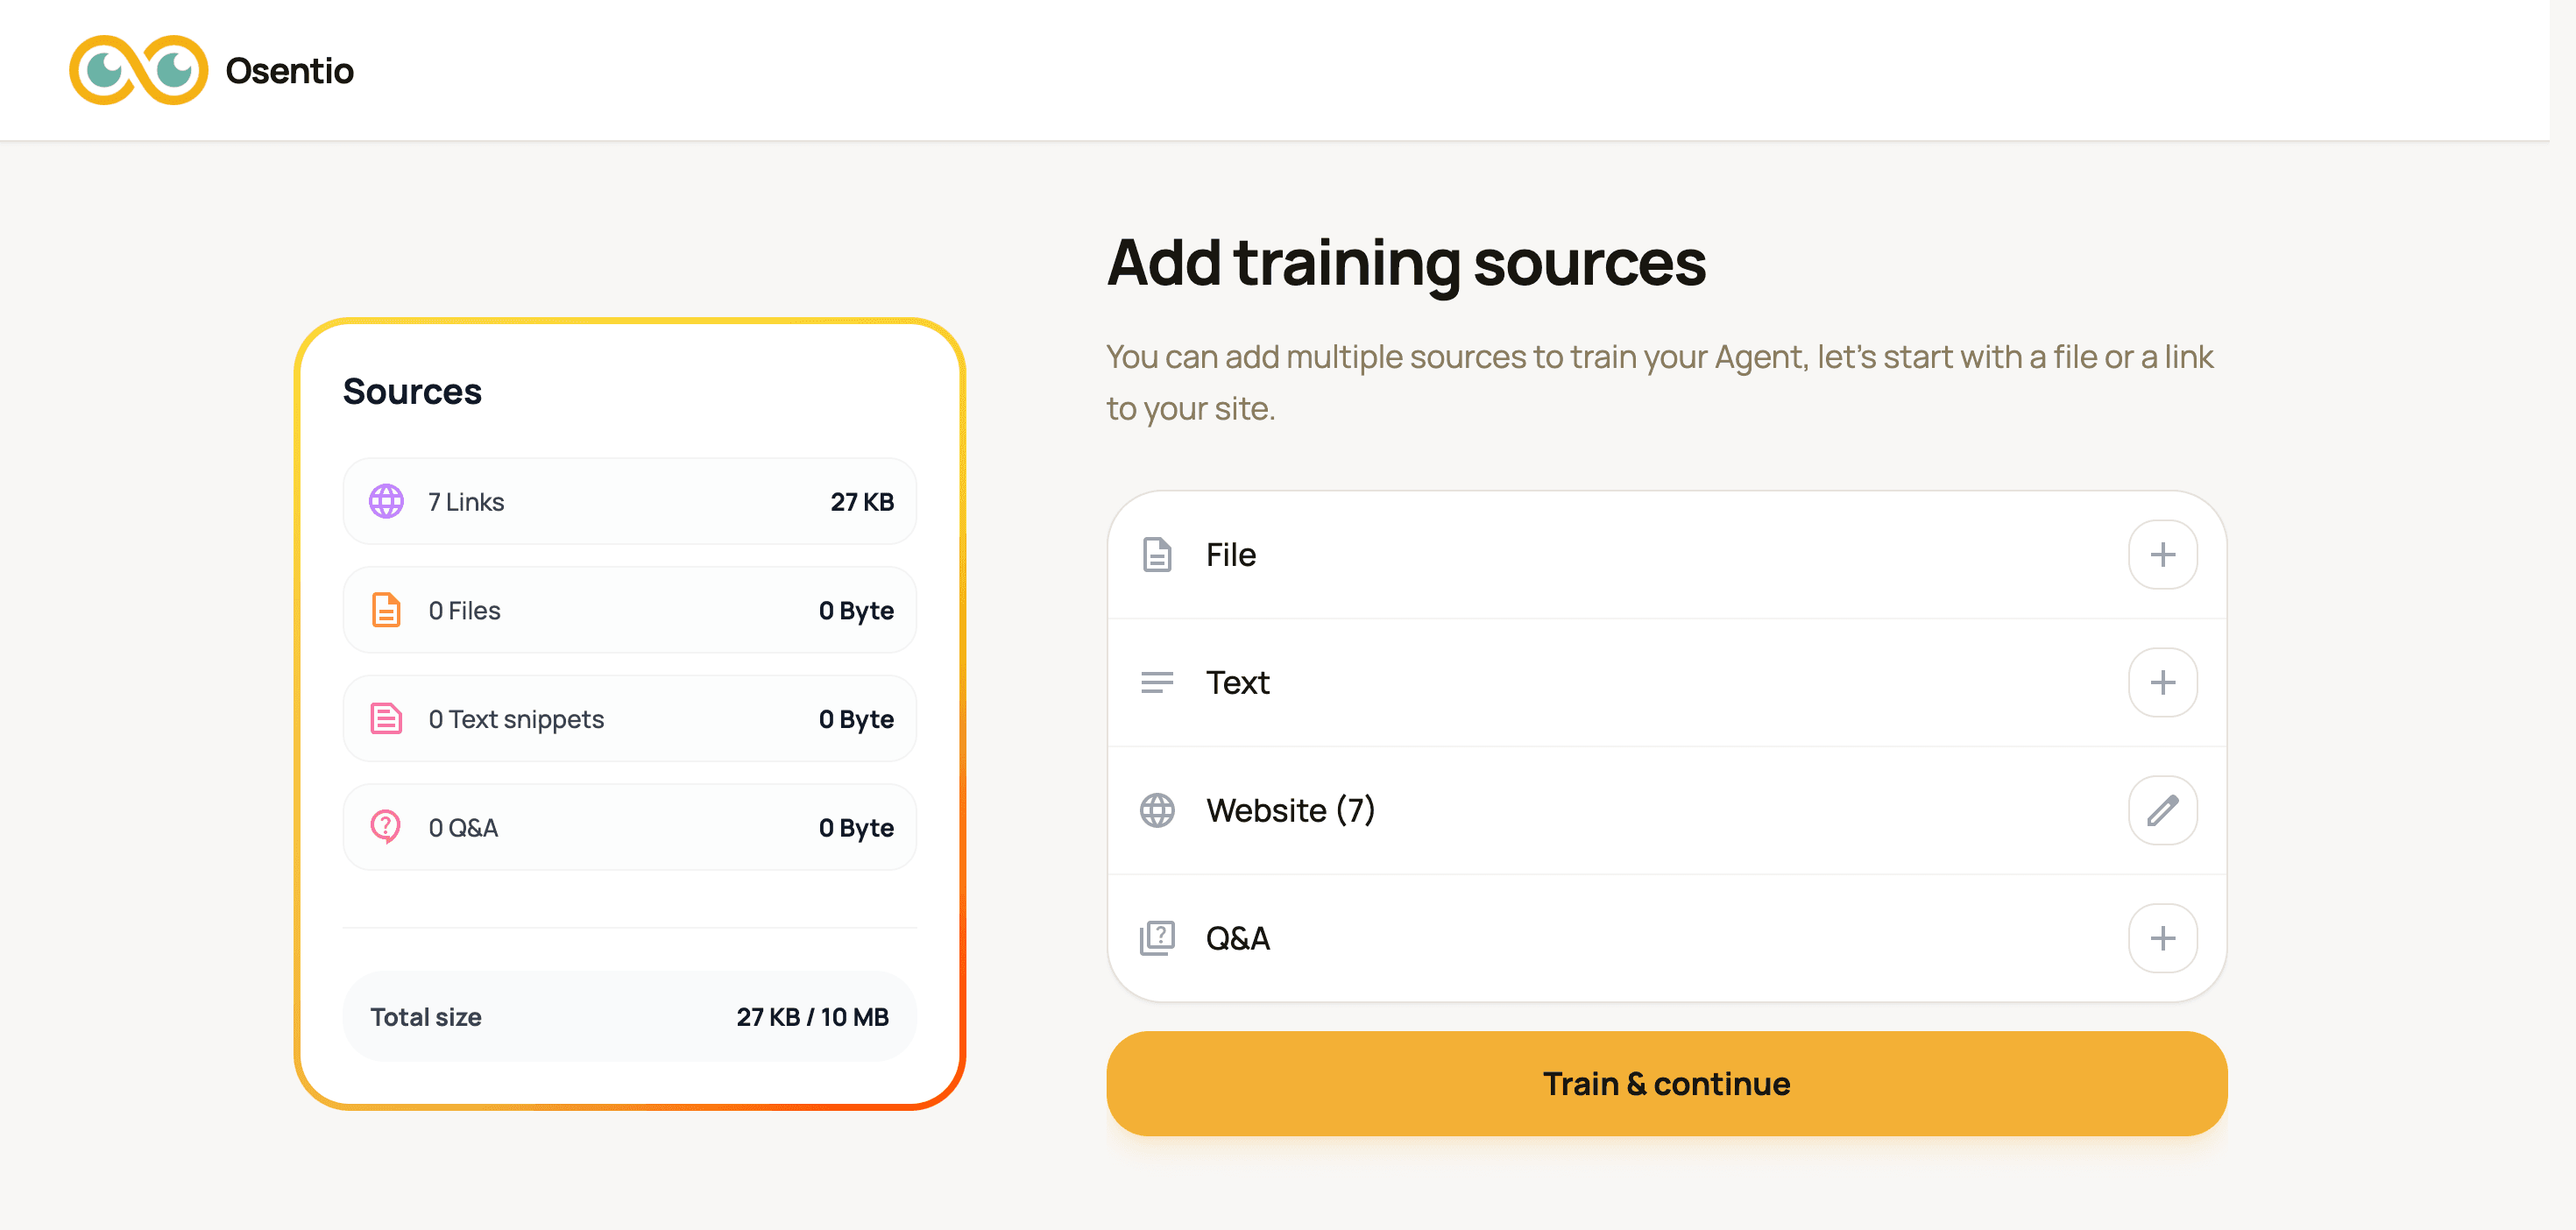Expand the File source row
Image resolution: width=2576 pixels, height=1230 pixels.
(1666, 555)
